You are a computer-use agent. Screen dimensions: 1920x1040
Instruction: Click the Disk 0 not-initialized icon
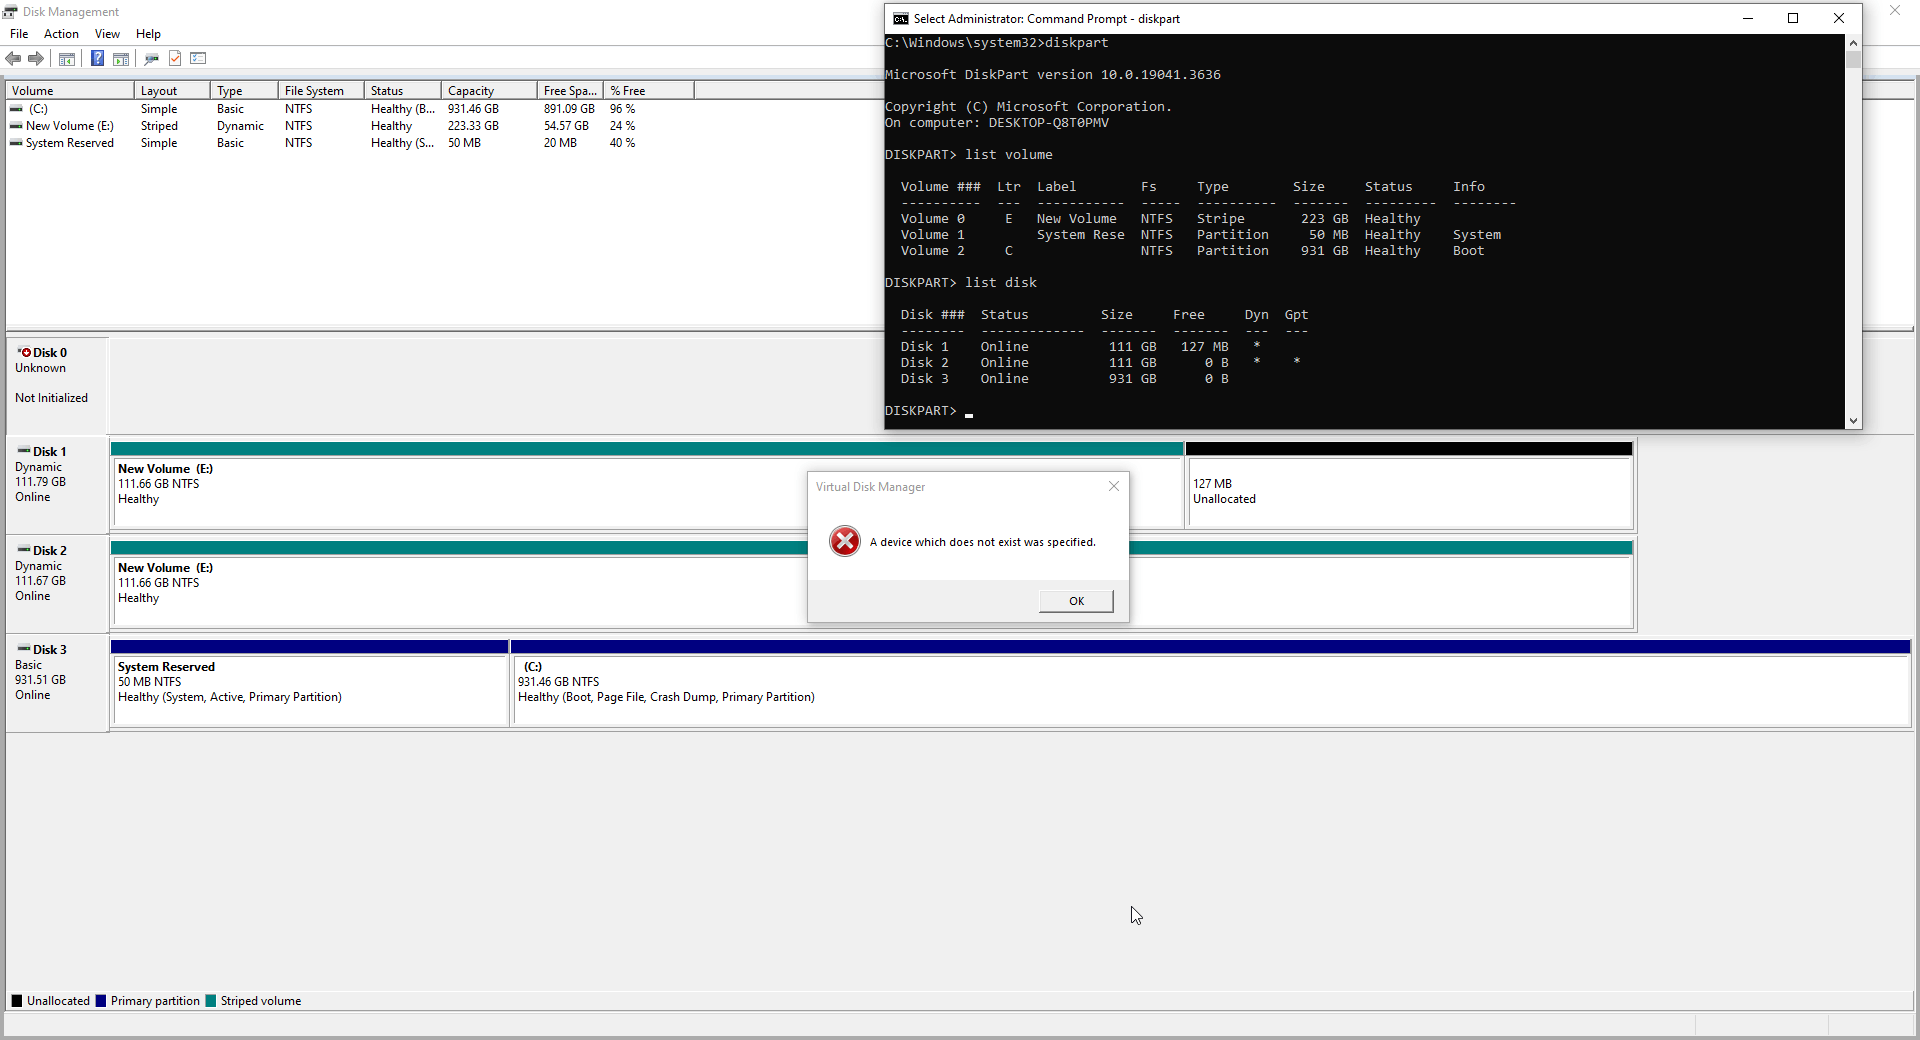(24, 352)
